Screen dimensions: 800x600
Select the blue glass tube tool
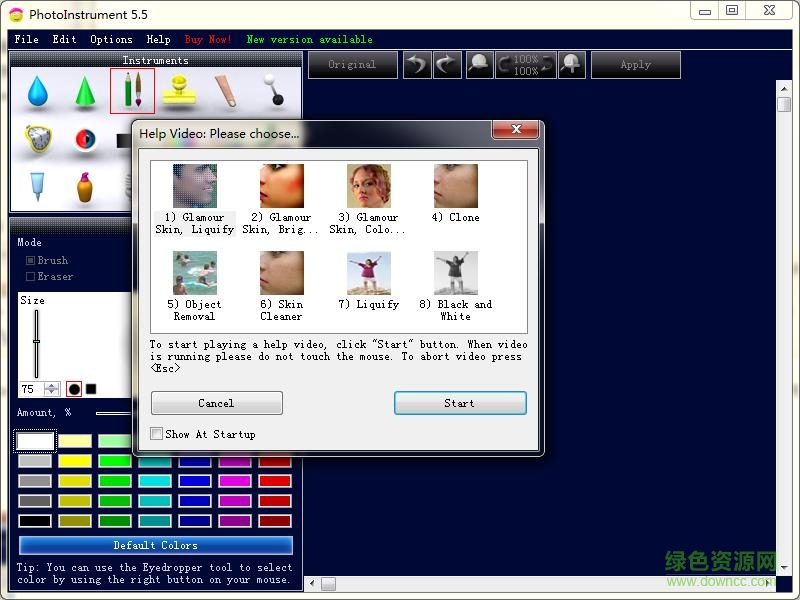(37, 186)
